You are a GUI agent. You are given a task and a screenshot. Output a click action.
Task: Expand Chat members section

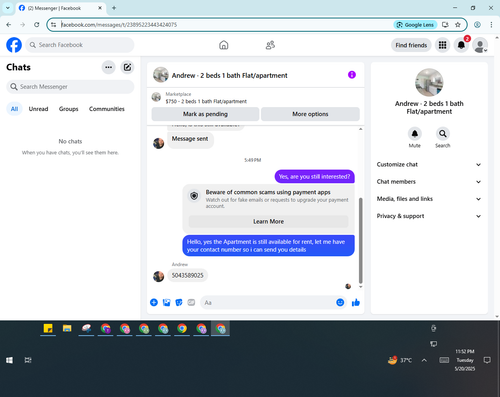pos(429,182)
